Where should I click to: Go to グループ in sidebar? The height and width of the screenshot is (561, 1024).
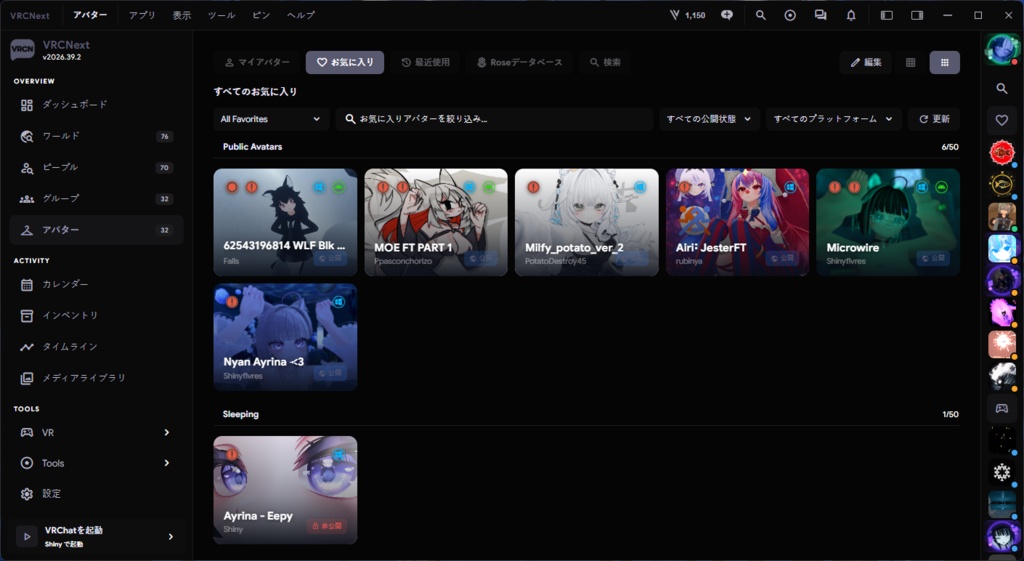point(97,199)
